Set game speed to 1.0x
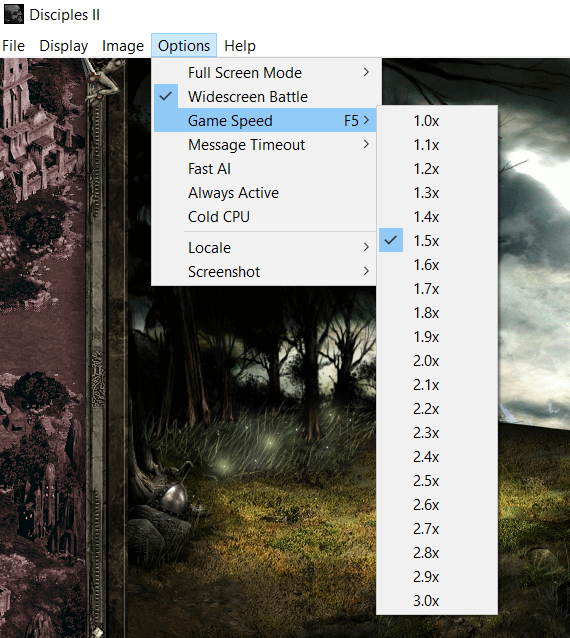Image resolution: width=570 pixels, height=638 pixels. point(437,120)
